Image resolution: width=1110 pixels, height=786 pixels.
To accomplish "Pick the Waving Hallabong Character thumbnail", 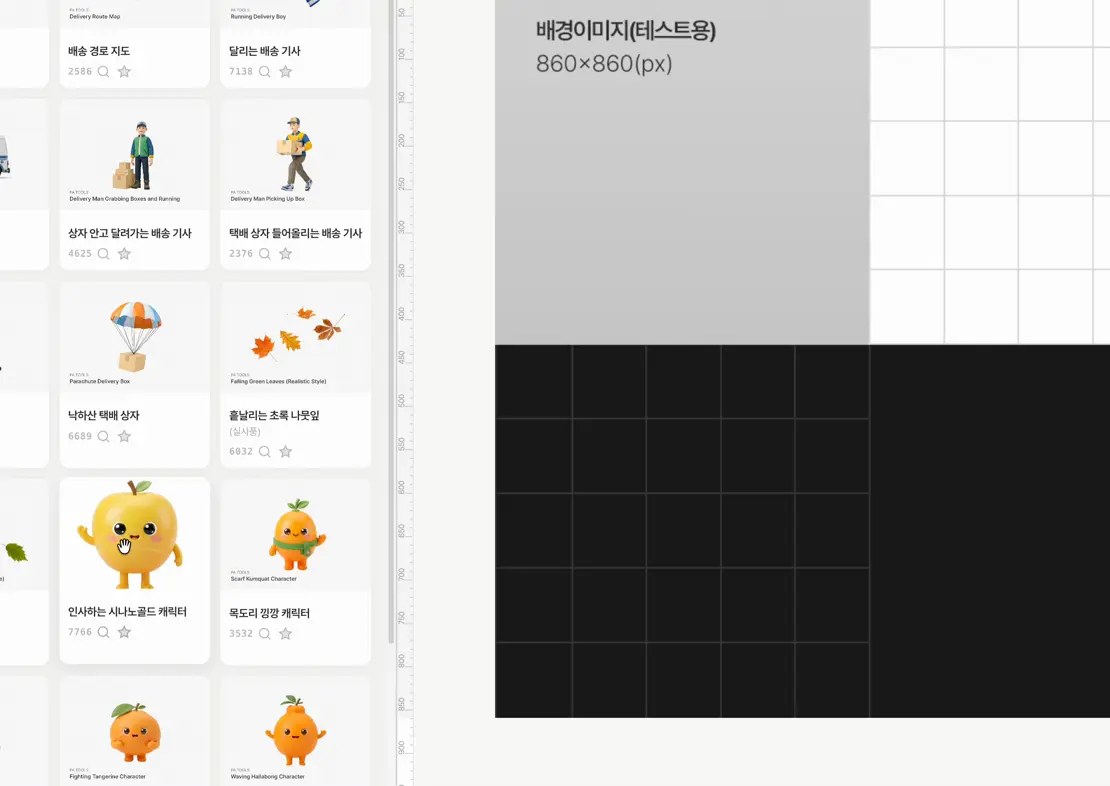I will (295, 731).
